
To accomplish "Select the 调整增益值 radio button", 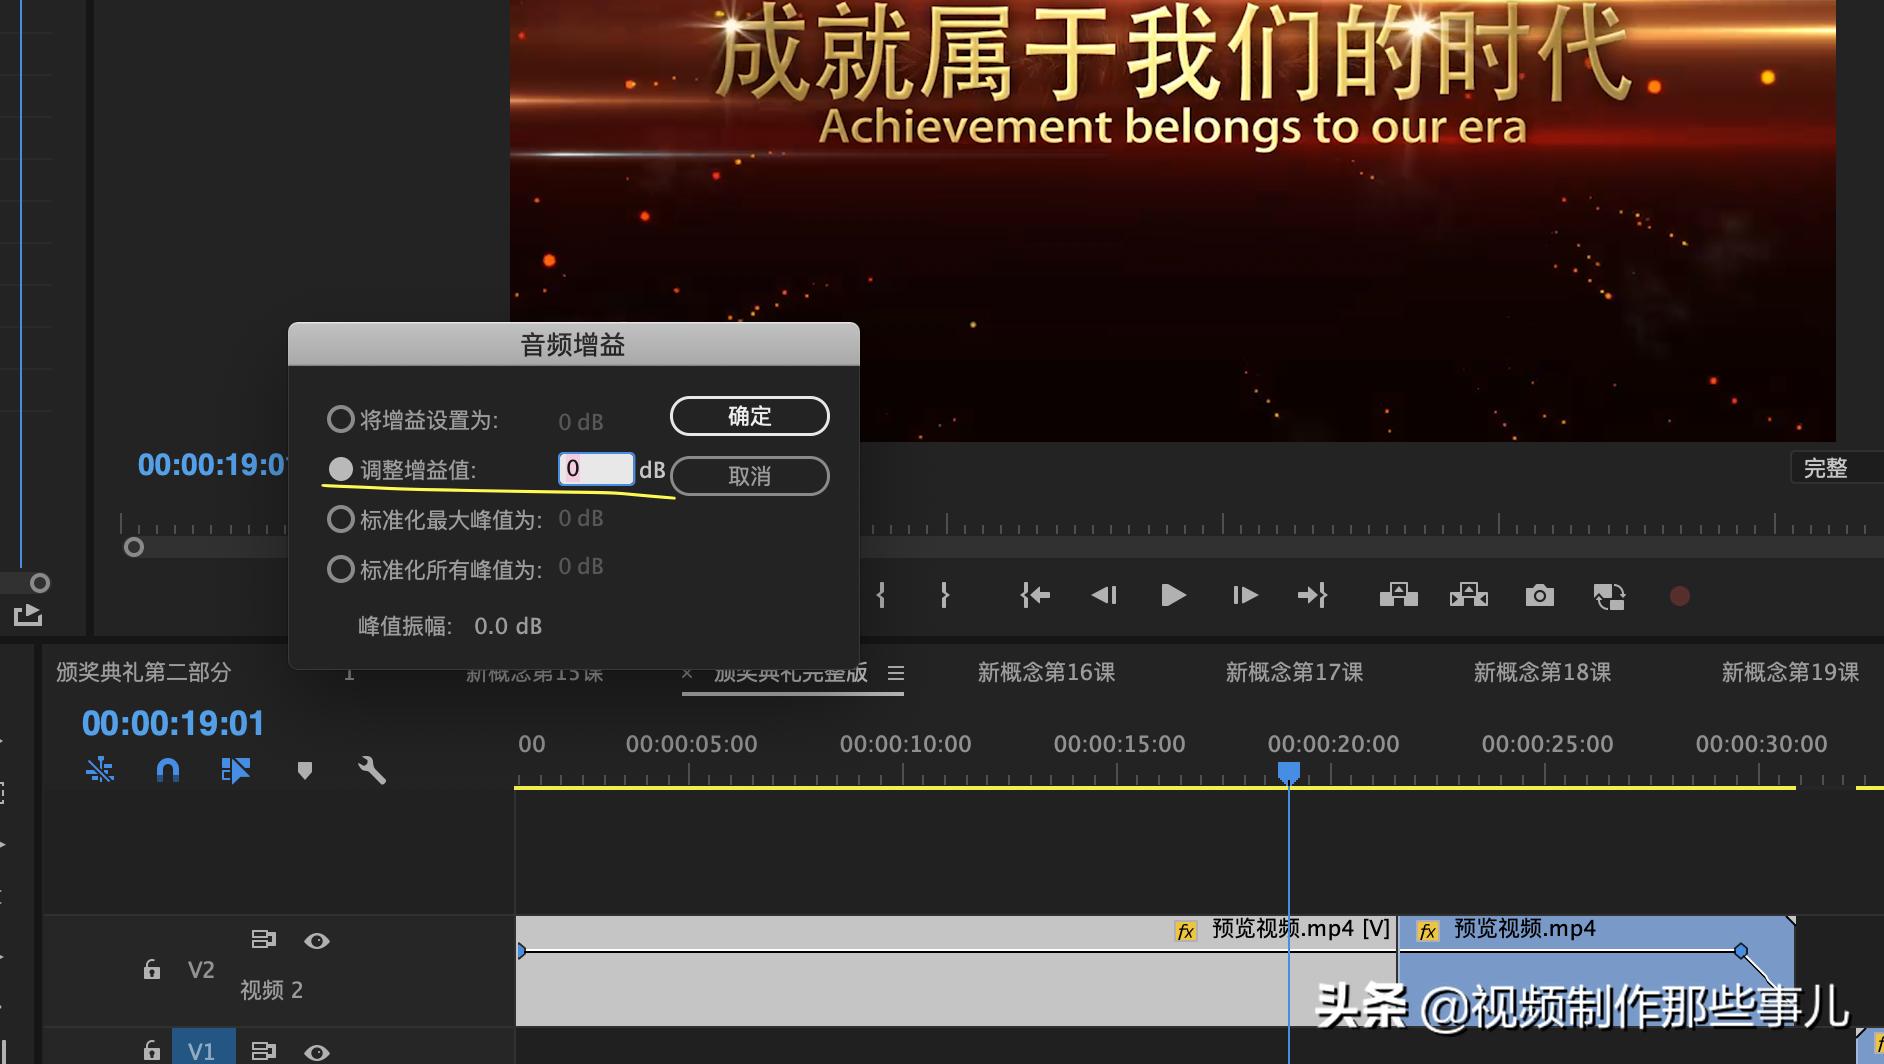I will tap(341, 468).
